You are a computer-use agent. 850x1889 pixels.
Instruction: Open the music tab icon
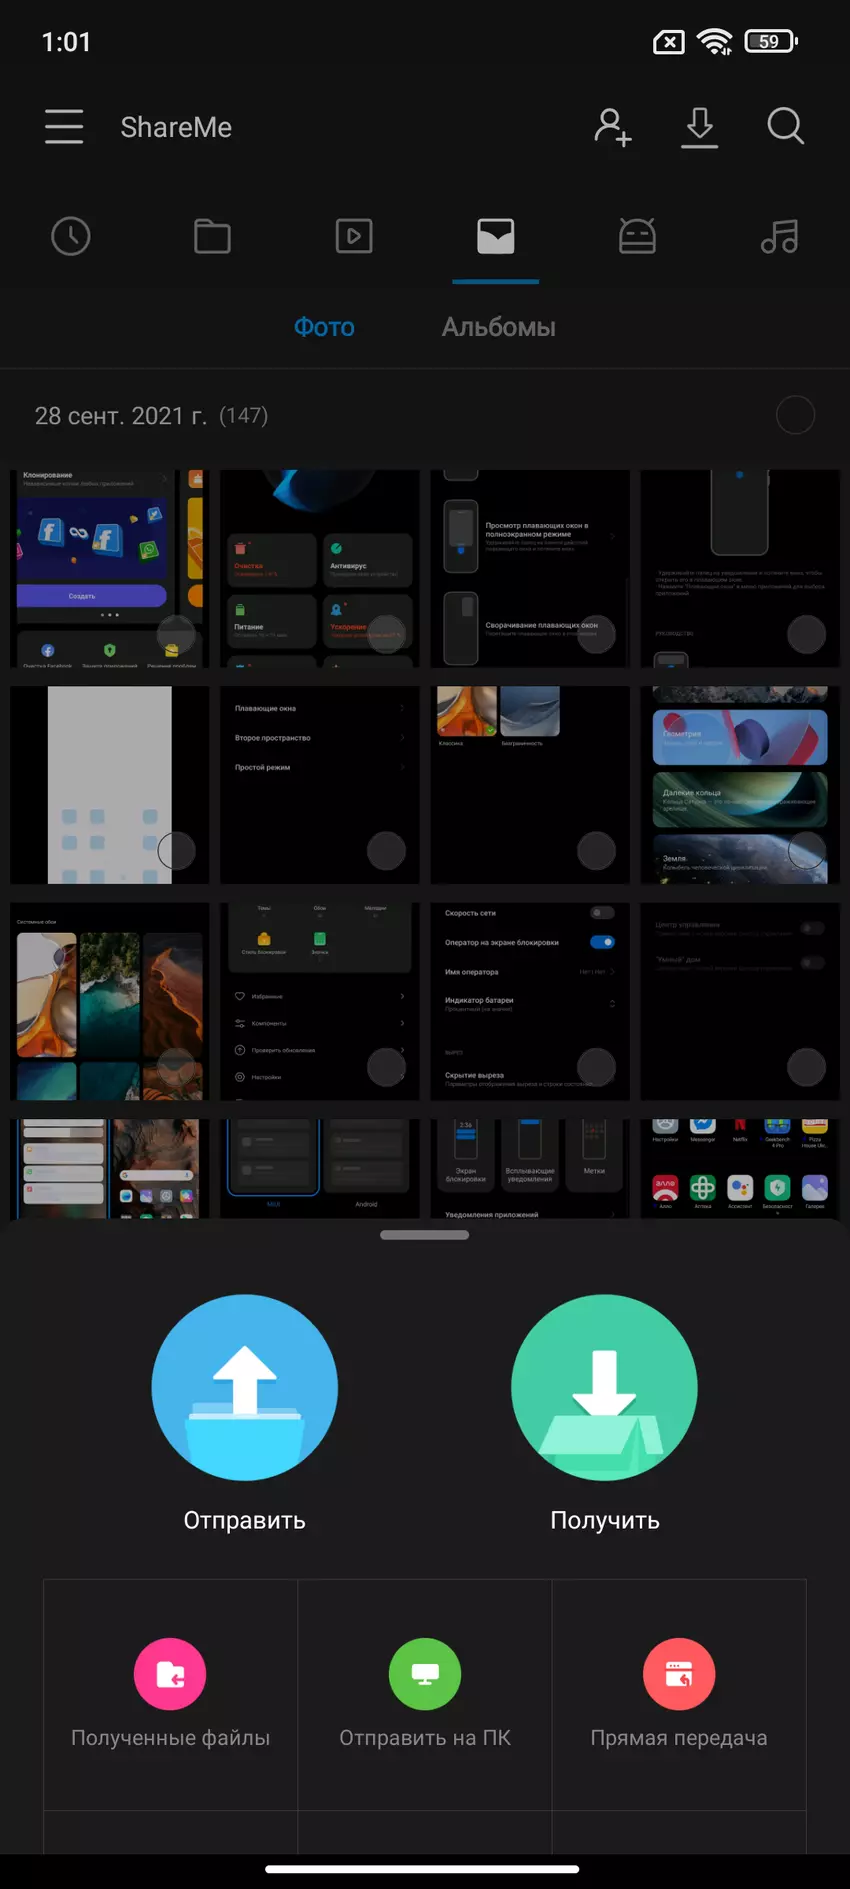pyautogui.click(x=779, y=237)
